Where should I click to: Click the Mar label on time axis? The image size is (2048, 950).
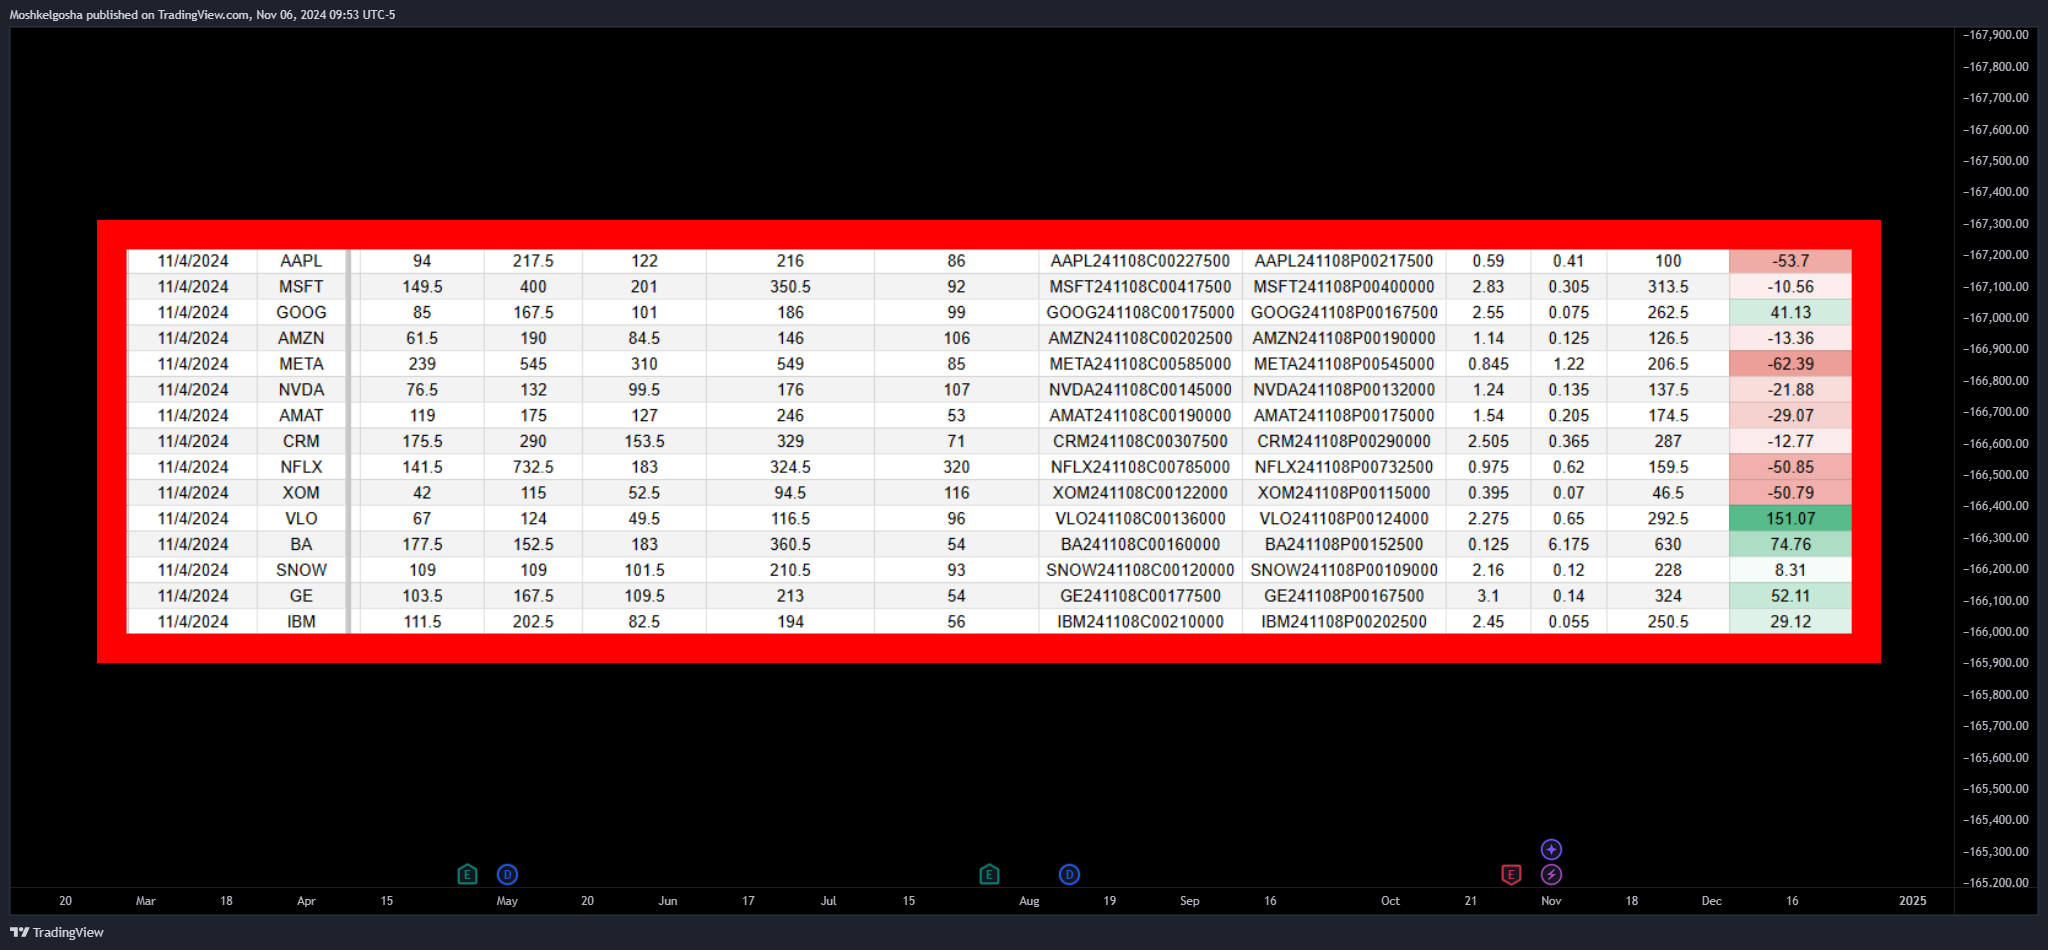tap(146, 901)
